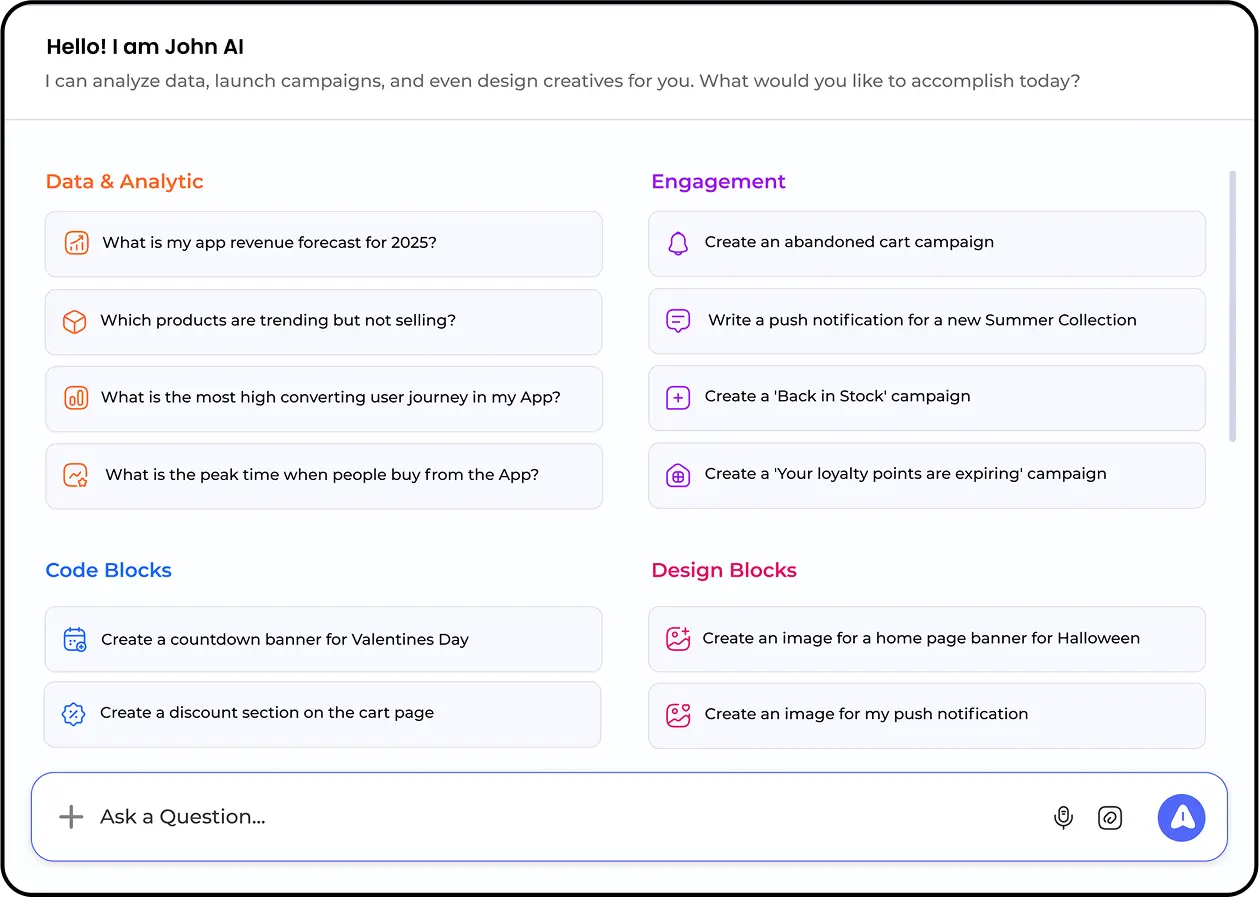Select 'What is my app revenue forecast for 2025?'
Image resolution: width=1259 pixels, height=897 pixels.
click(269, 243)
